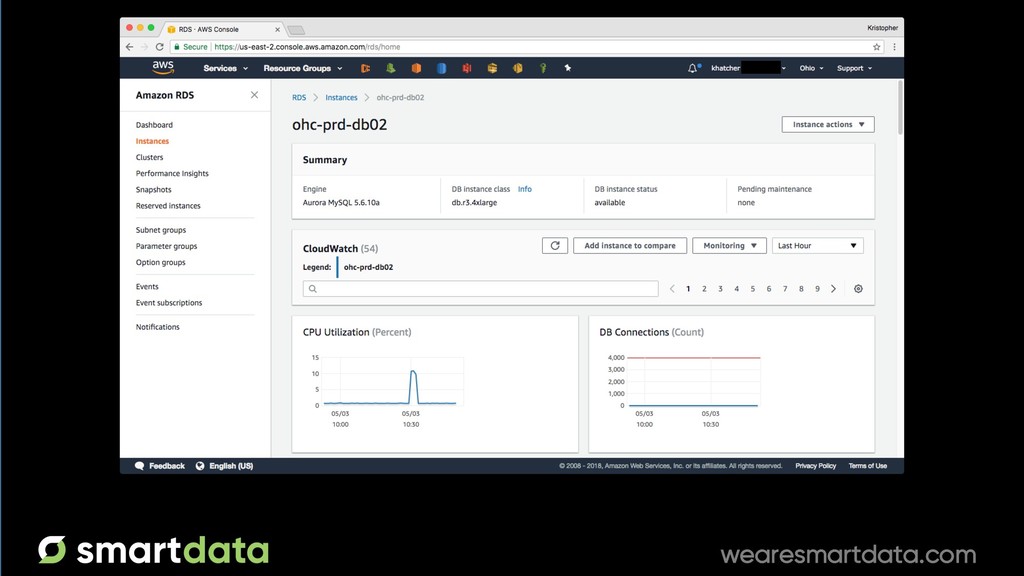The width and height of the screenshot is (1024, 576).
Task: Open the Ohio region dropdown
Action: [811, 68]
